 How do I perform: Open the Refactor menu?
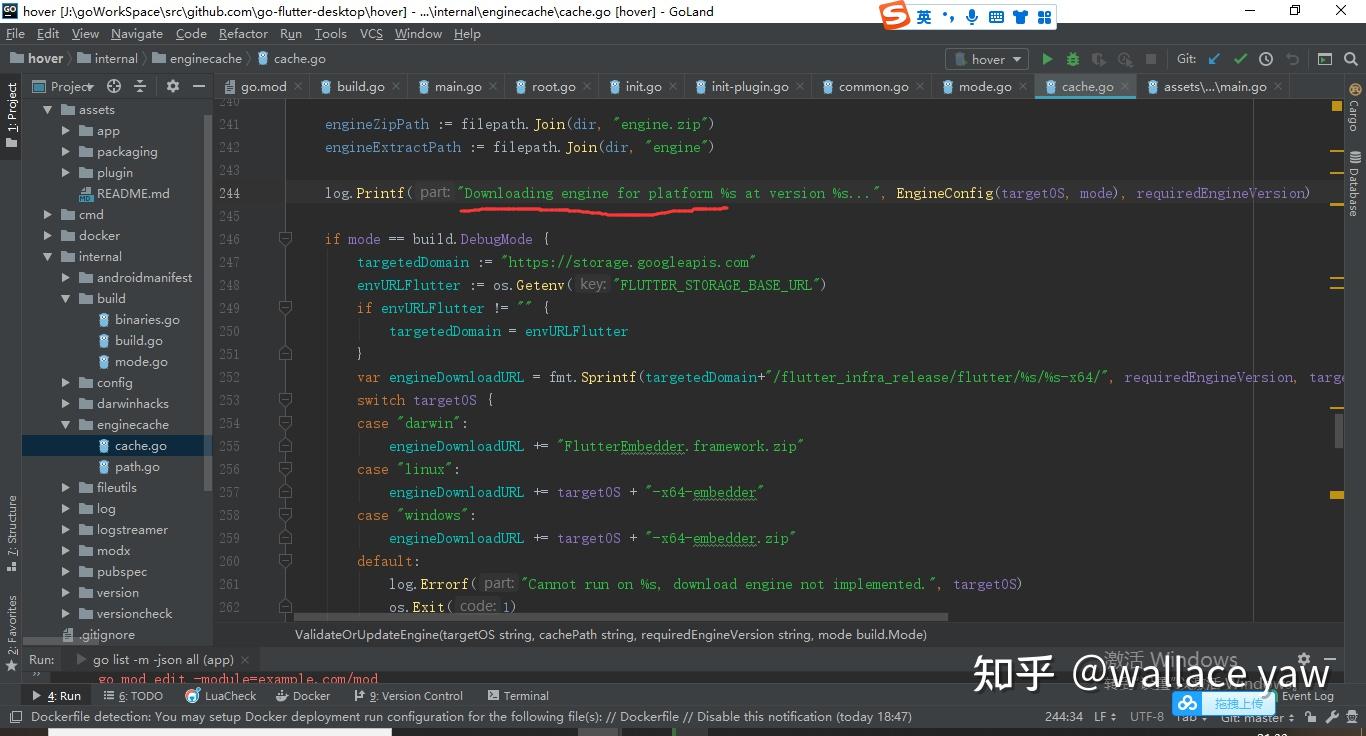(242, 33)
